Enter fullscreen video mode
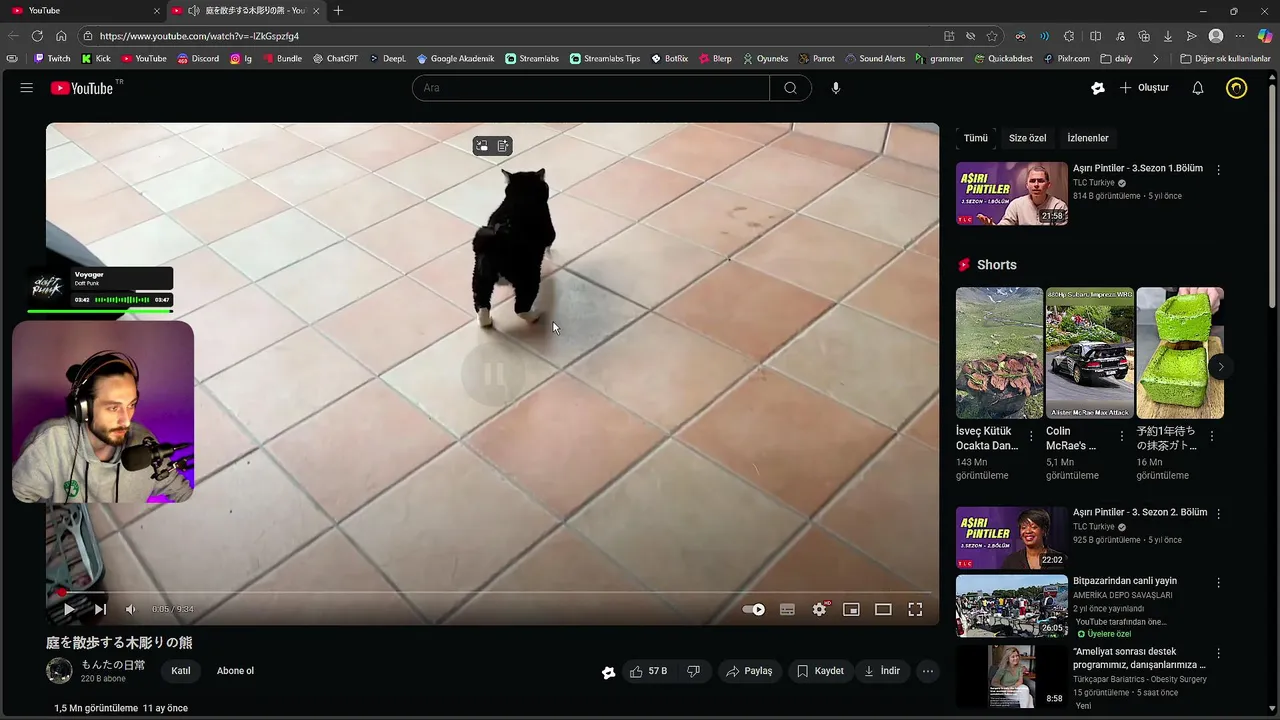Viewport: 1280px width, 720px height. point(915,609)
